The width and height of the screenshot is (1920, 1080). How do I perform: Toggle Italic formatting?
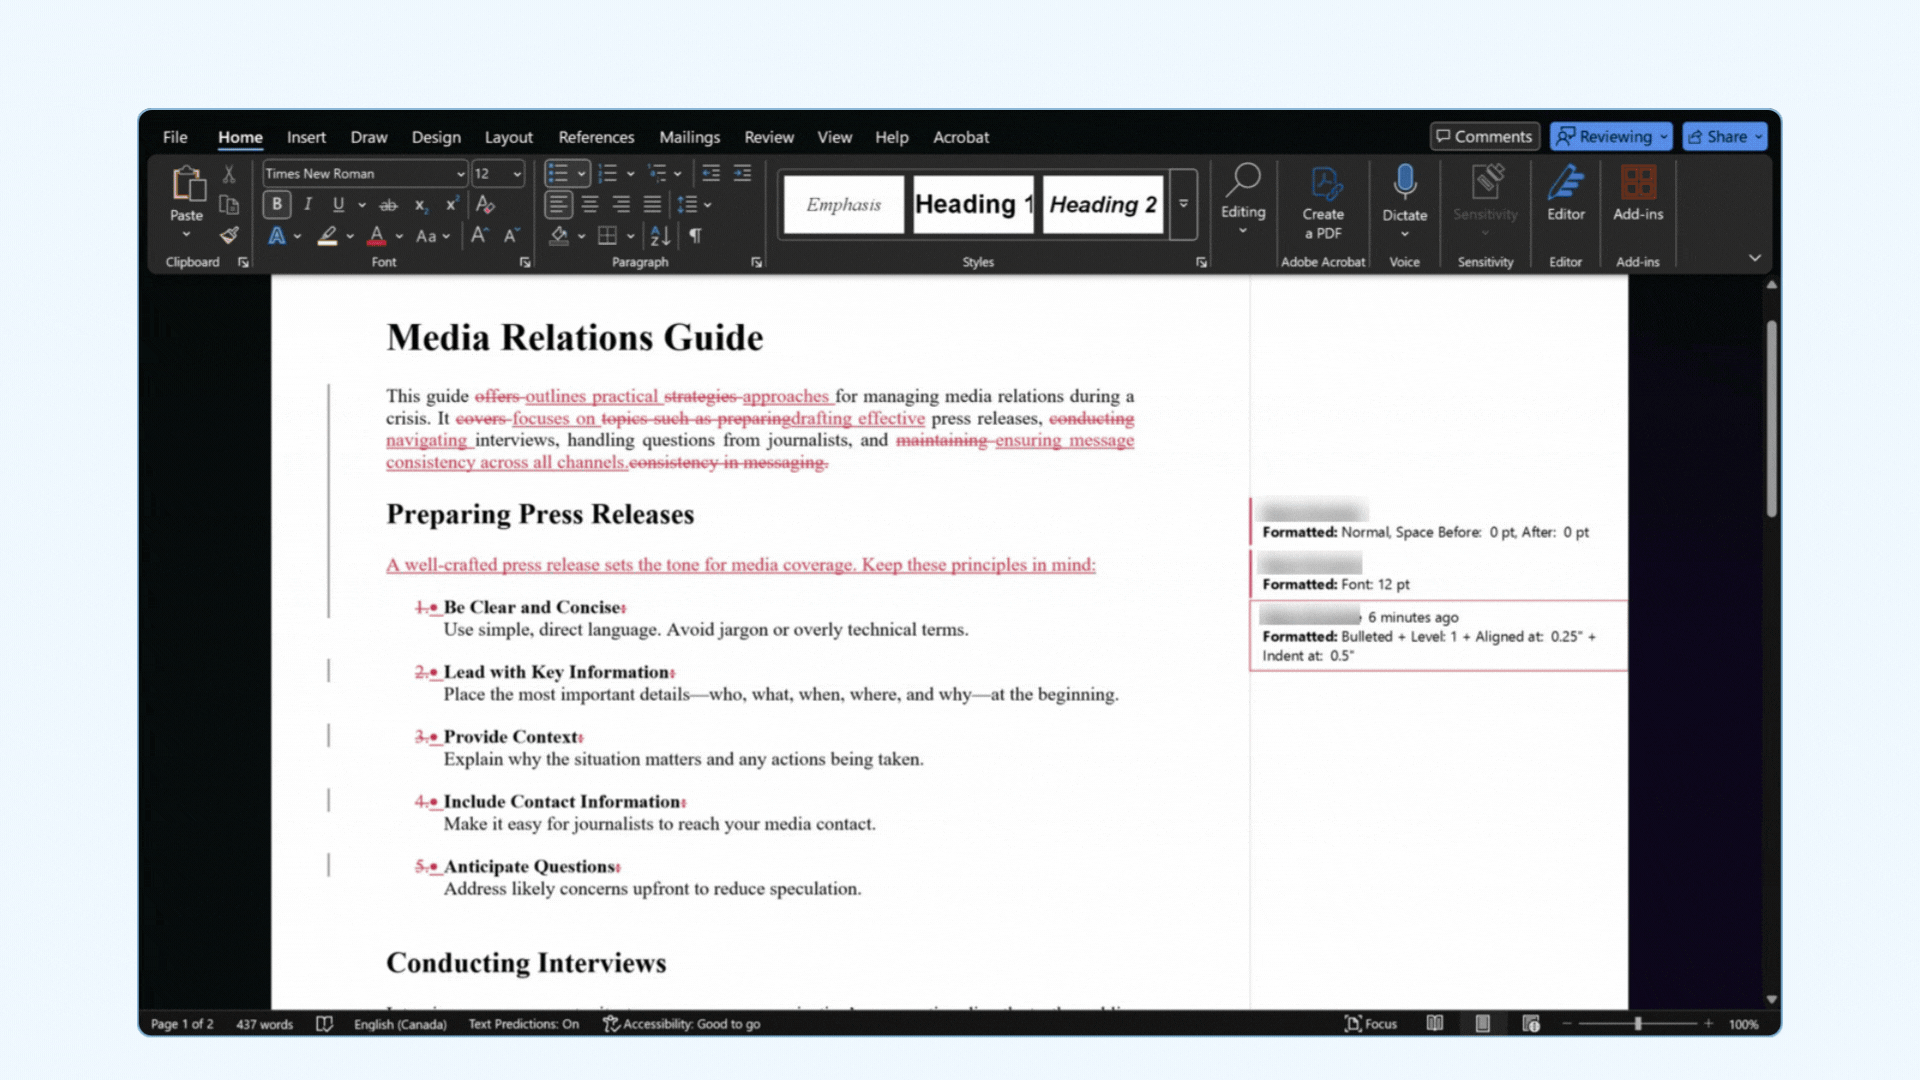308,205
